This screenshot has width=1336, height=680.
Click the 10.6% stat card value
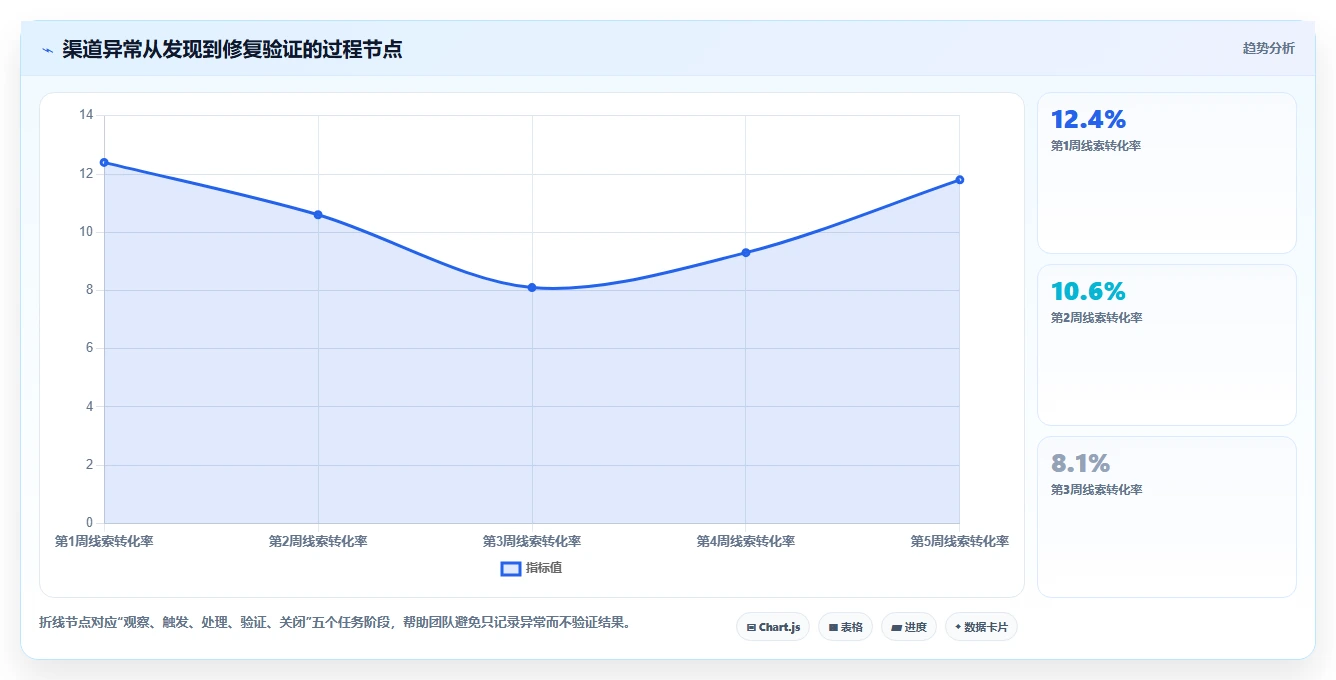(1088, 291)
